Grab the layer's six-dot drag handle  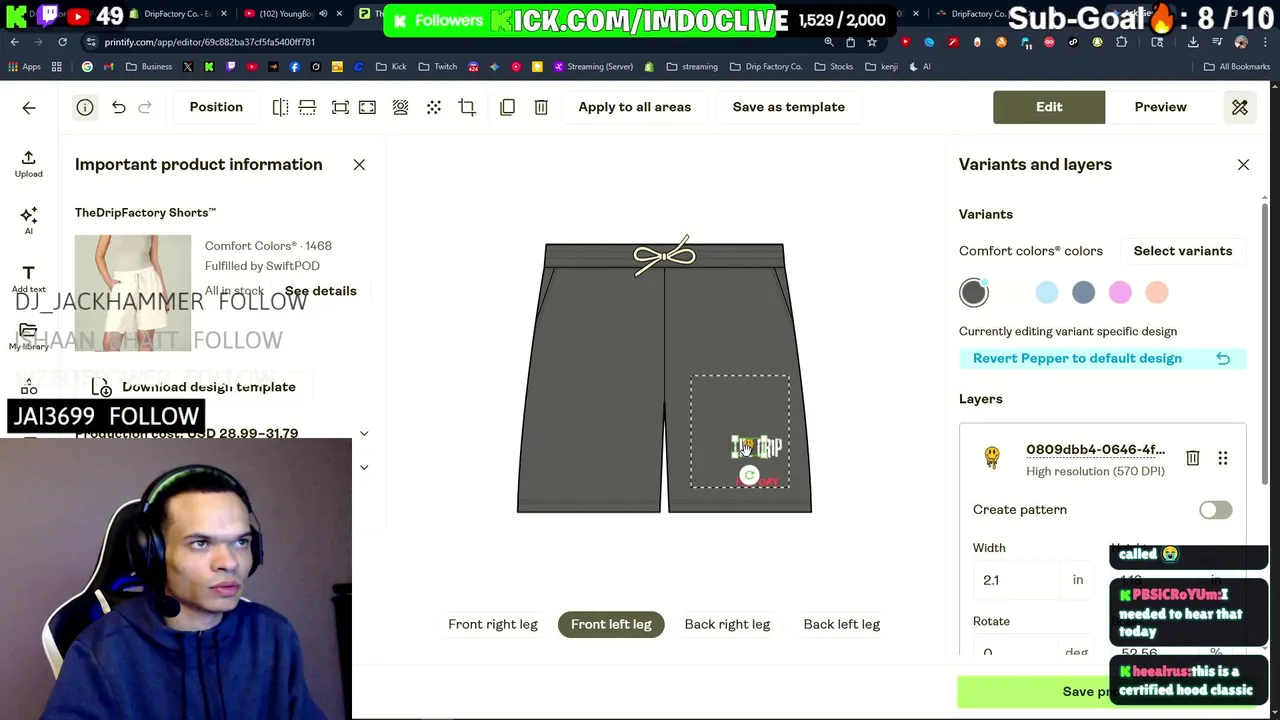click(1222, 458)
